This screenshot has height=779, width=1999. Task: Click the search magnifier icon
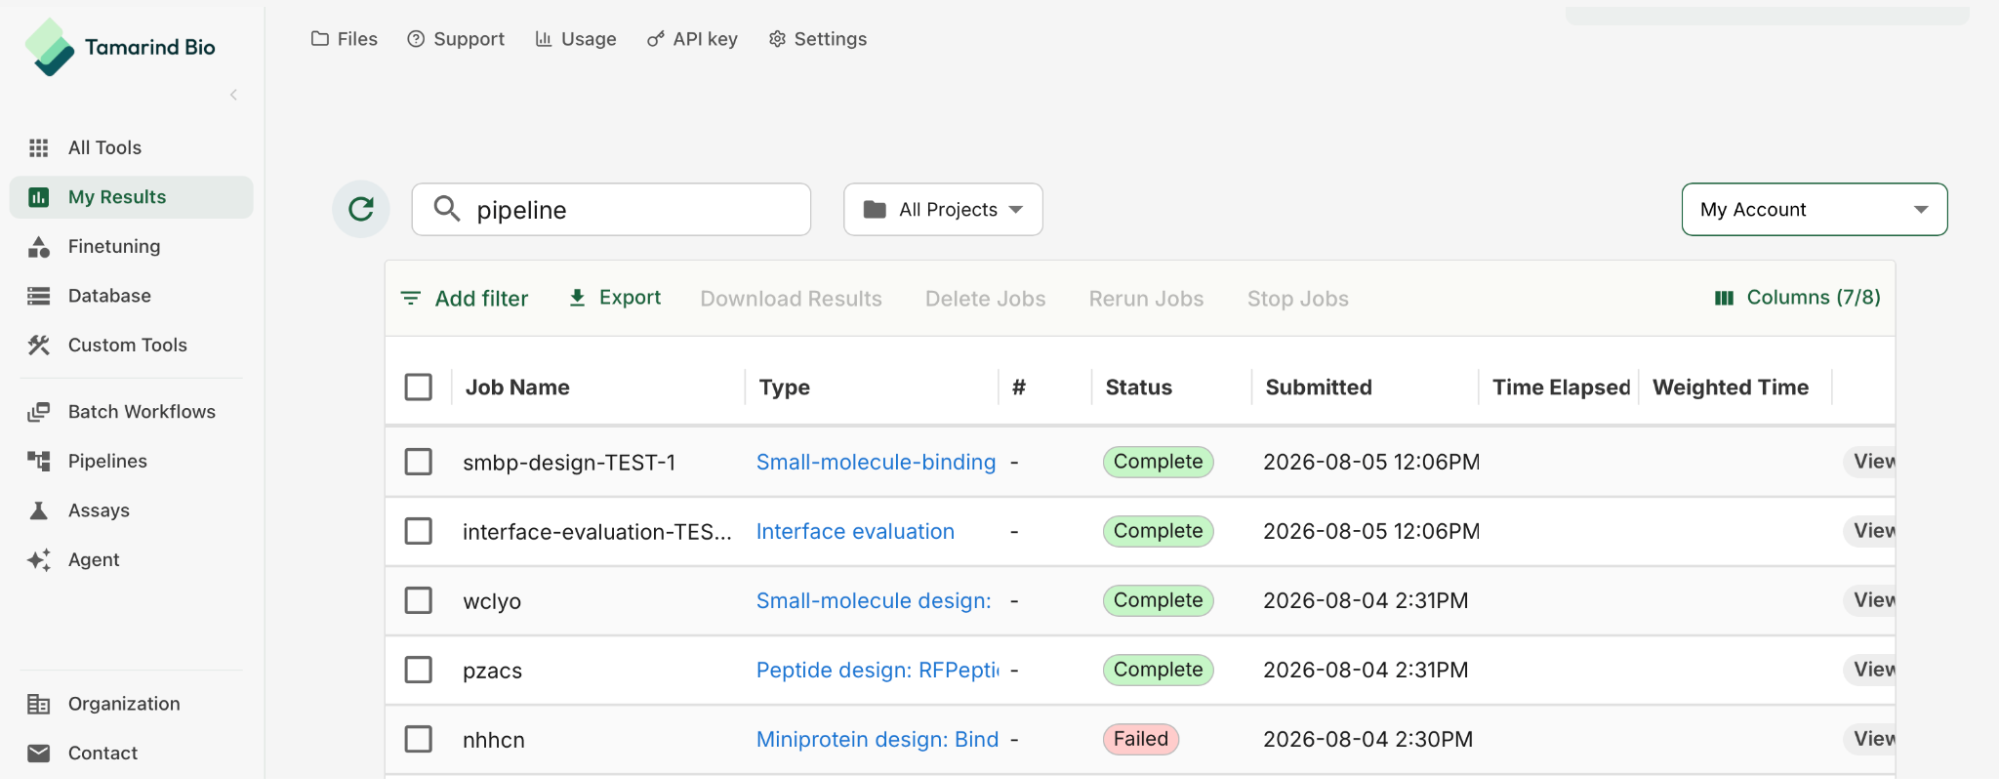click(x=446, y=209)
